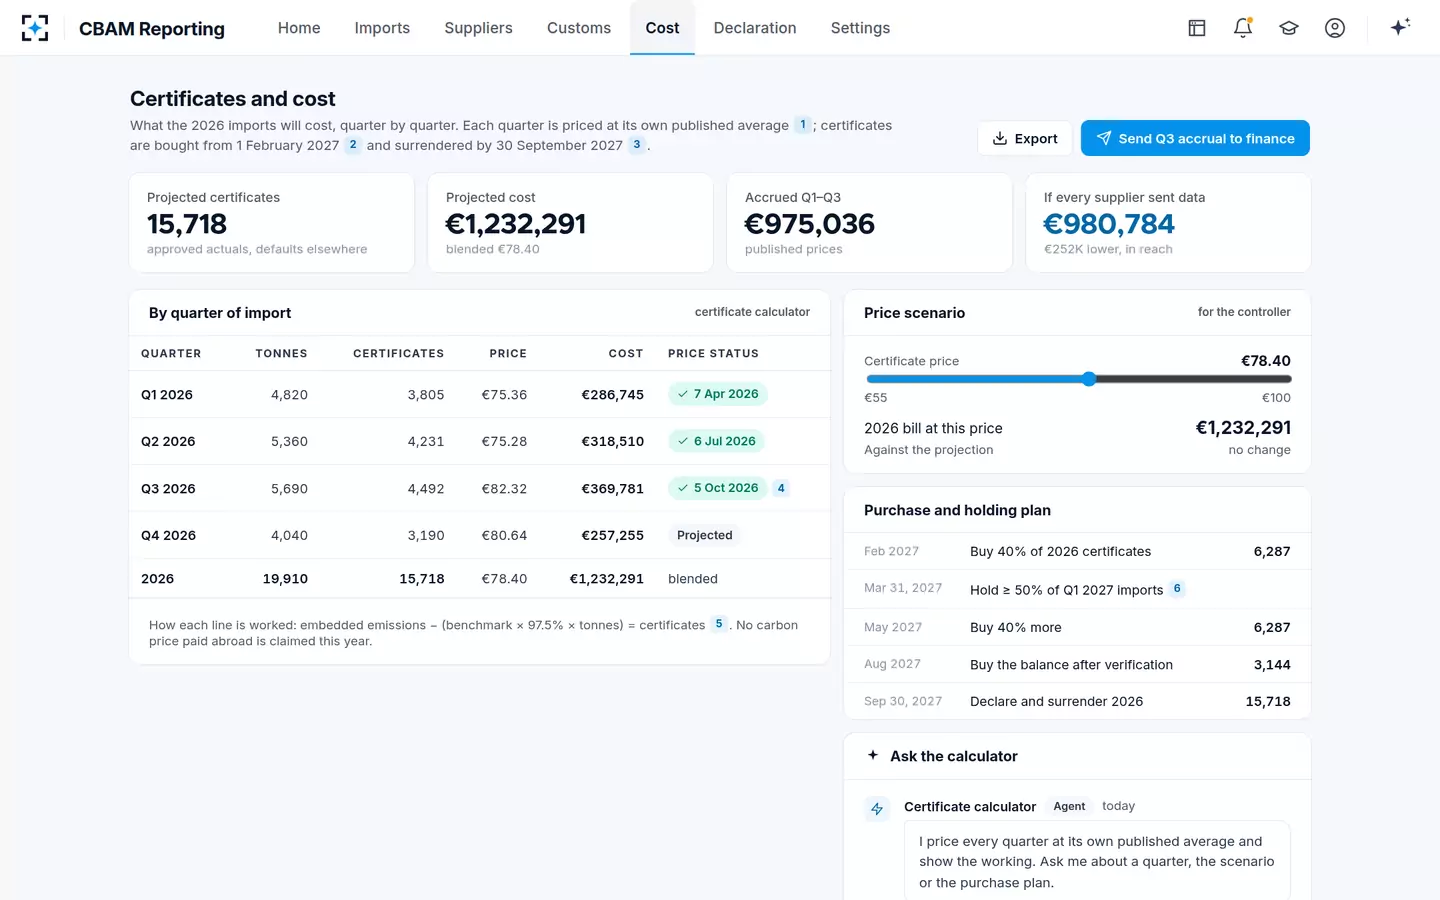Click the sparkle icon beside Ask the calculator
This screenshot has width=1440, height=900.
click(873, 756)
